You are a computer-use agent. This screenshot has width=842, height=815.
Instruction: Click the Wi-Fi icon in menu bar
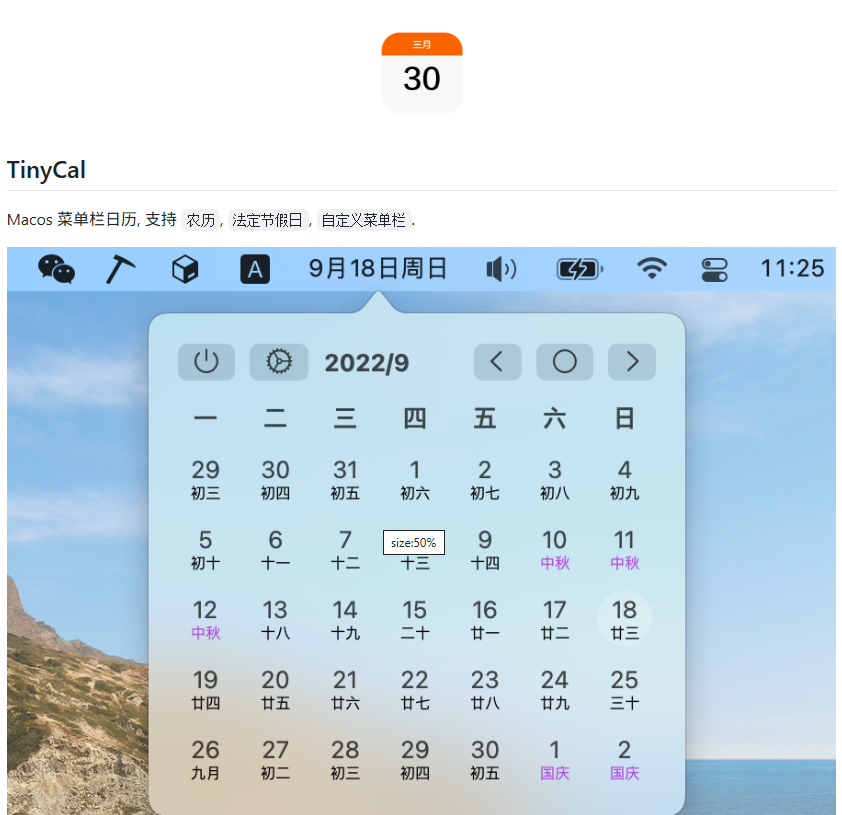pos(652,269)
